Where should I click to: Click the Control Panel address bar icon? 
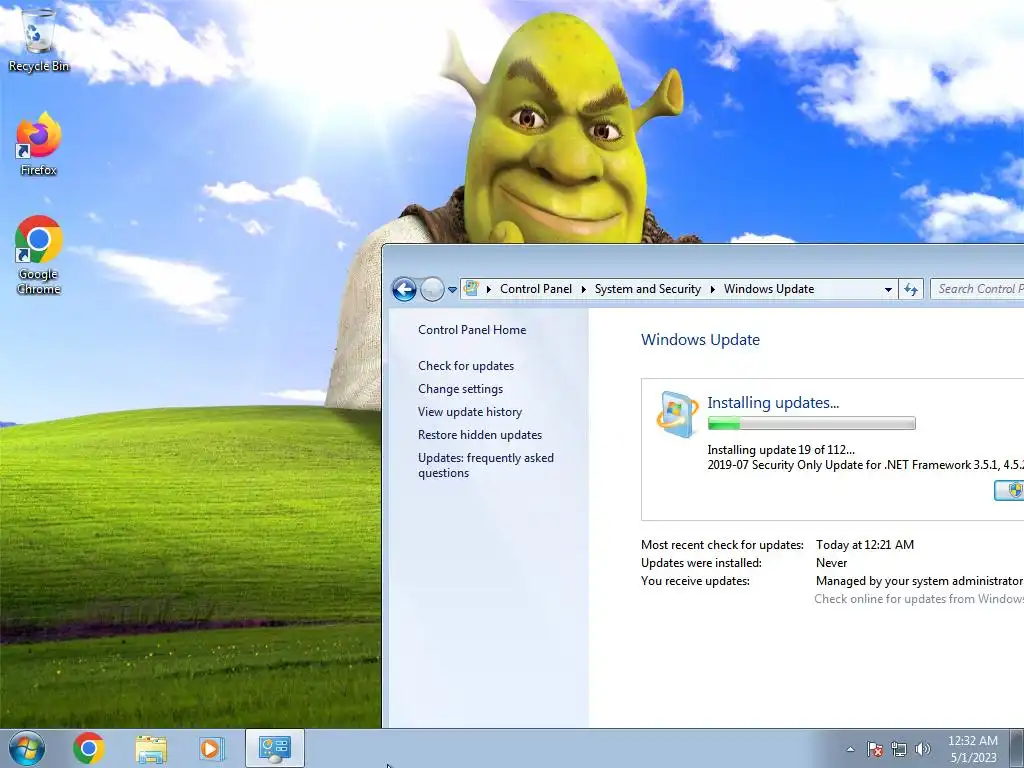tap(472, 289)
